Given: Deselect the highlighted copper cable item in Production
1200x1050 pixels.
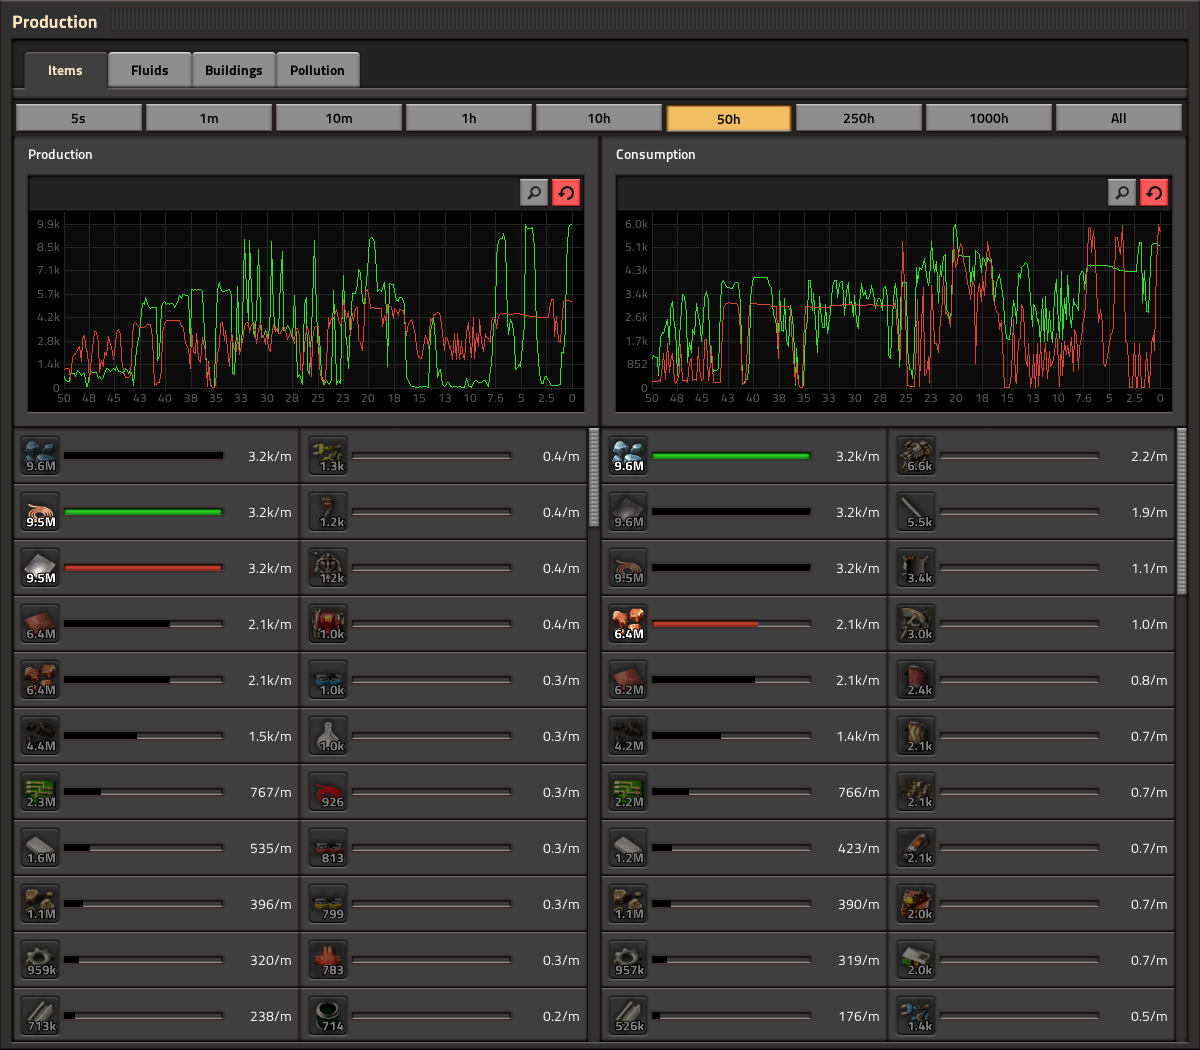Looking at the screenshot, I should [x=41, y=512].
